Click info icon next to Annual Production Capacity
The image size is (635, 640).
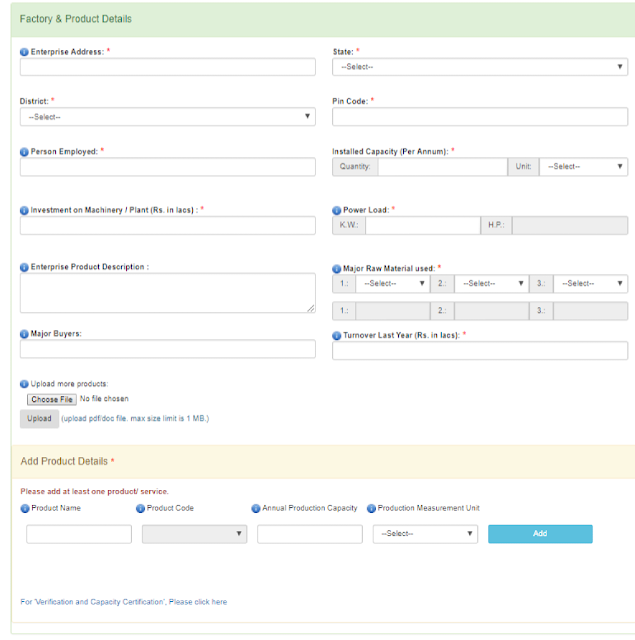[256, 508]
